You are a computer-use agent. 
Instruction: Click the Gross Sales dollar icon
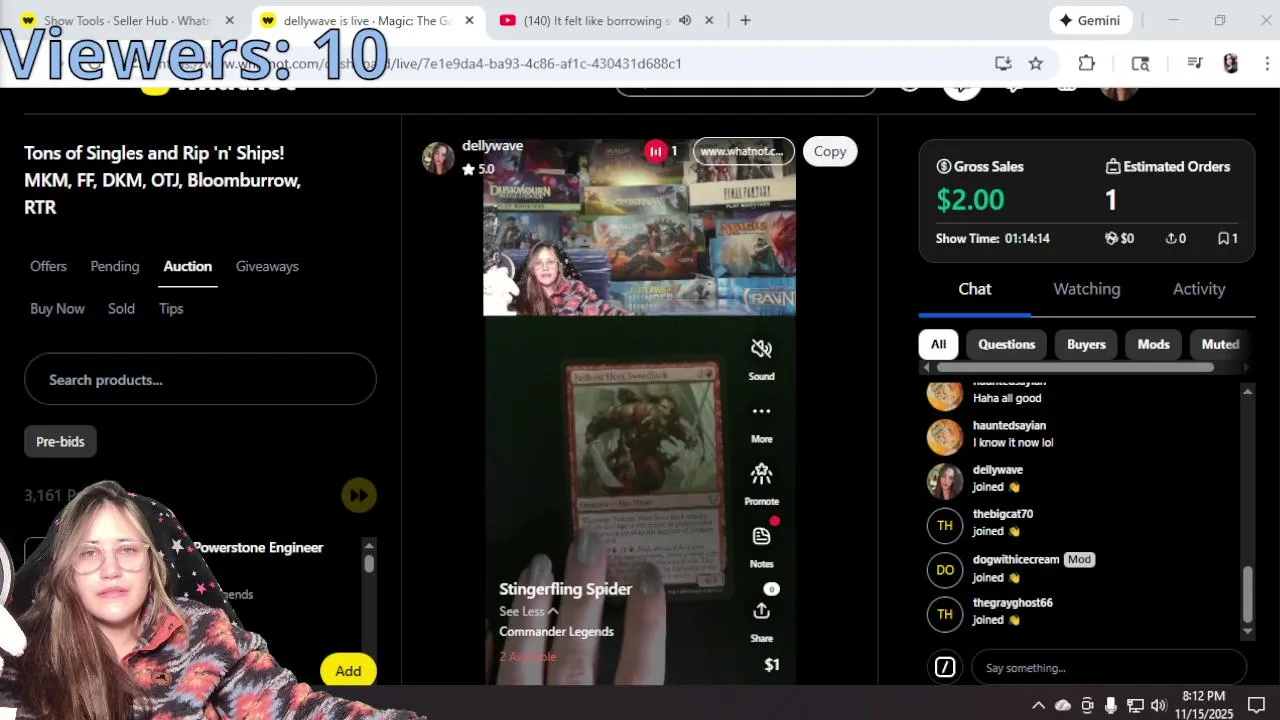(943, 166)
